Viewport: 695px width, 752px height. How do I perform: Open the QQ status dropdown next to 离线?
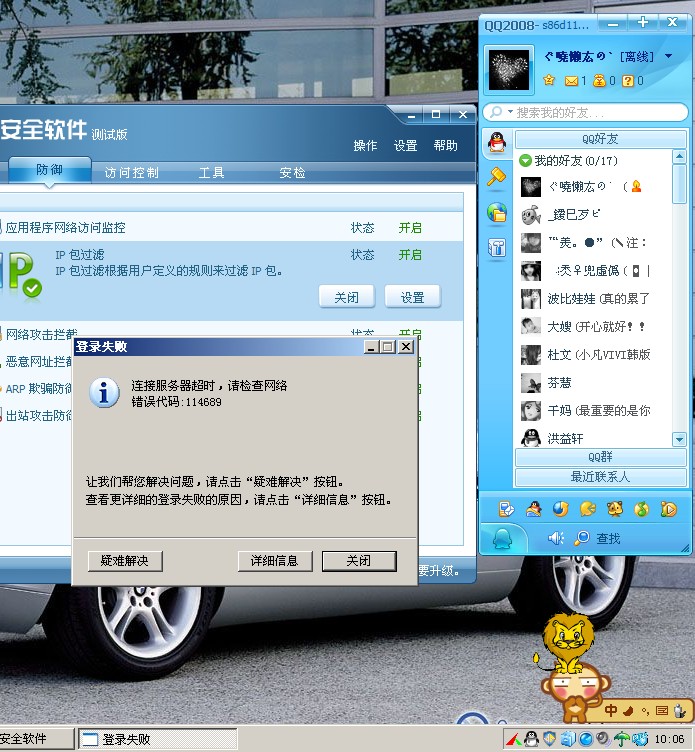tap(669, 56)
